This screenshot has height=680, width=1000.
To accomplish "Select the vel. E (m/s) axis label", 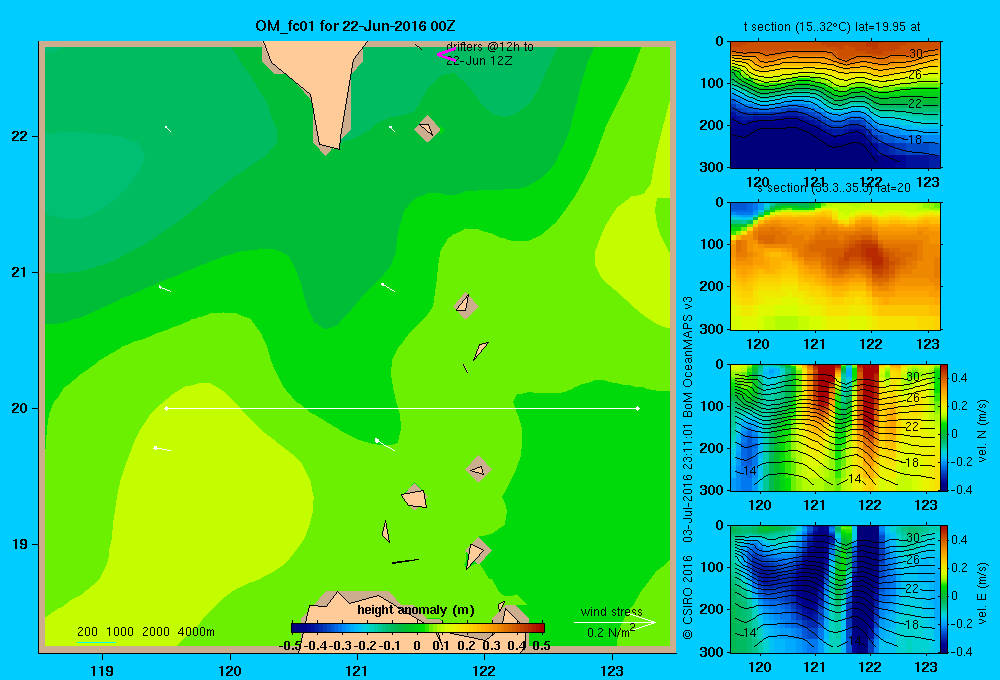I will 982,593.
